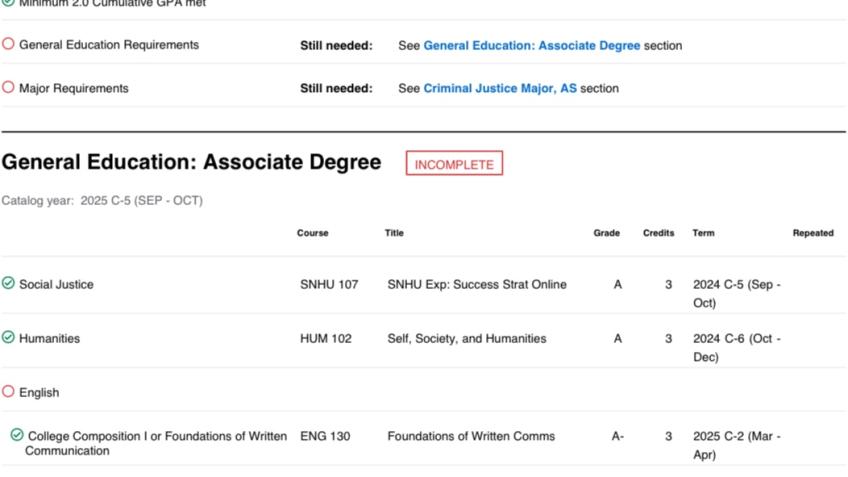Click the General Education Requirements label

pyautogui.click(x=109, y=45)
